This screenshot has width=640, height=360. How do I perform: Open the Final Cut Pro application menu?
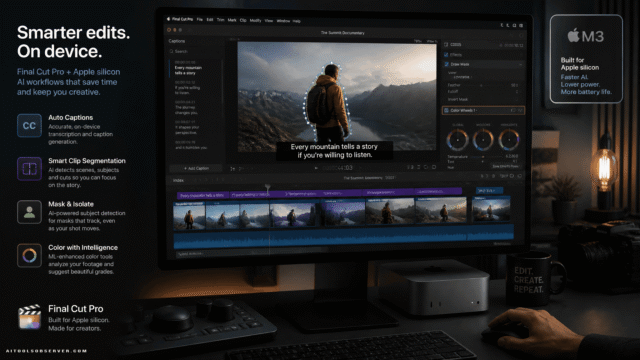(x=182, y=19)
